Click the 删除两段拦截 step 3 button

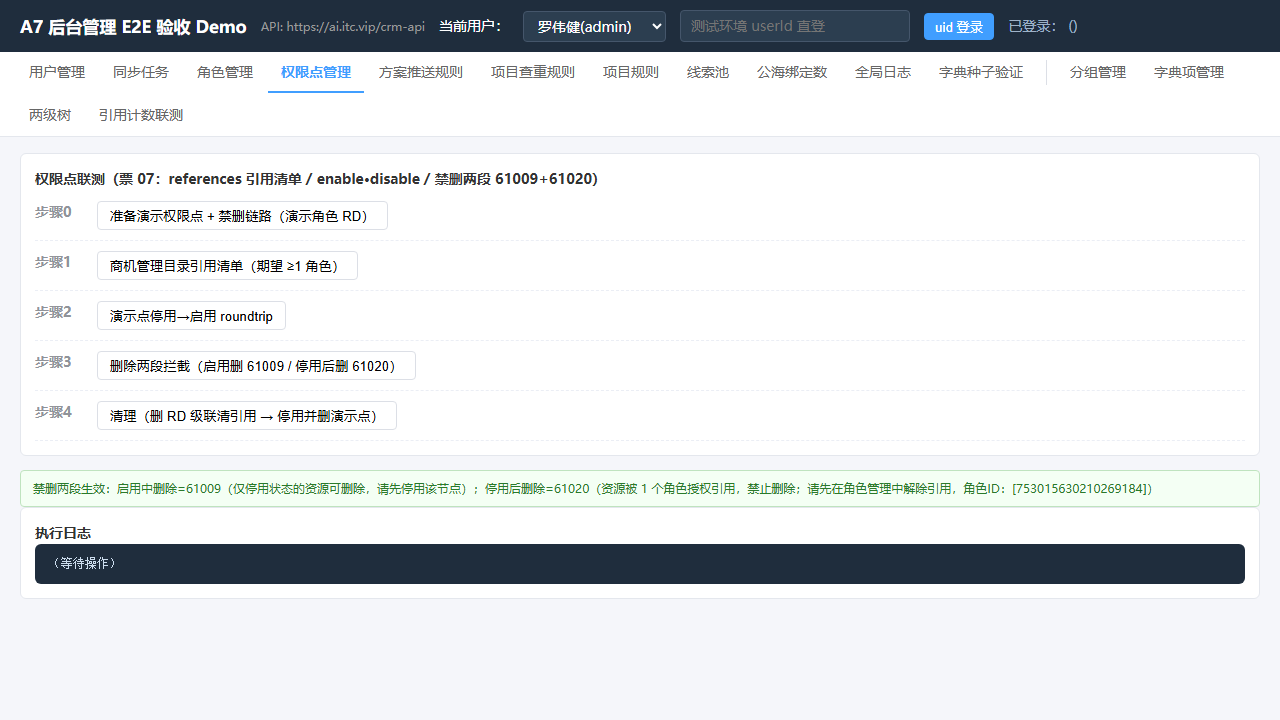tap(256, 366)
